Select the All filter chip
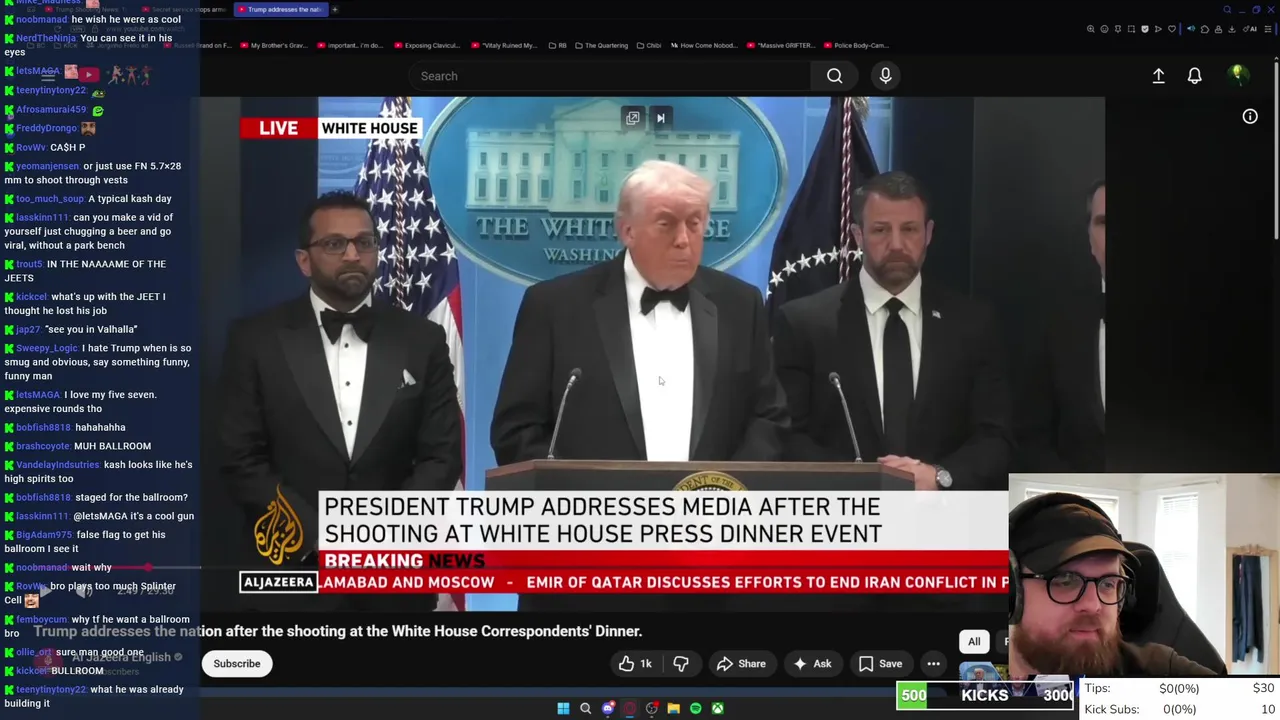 pos(974,642)
